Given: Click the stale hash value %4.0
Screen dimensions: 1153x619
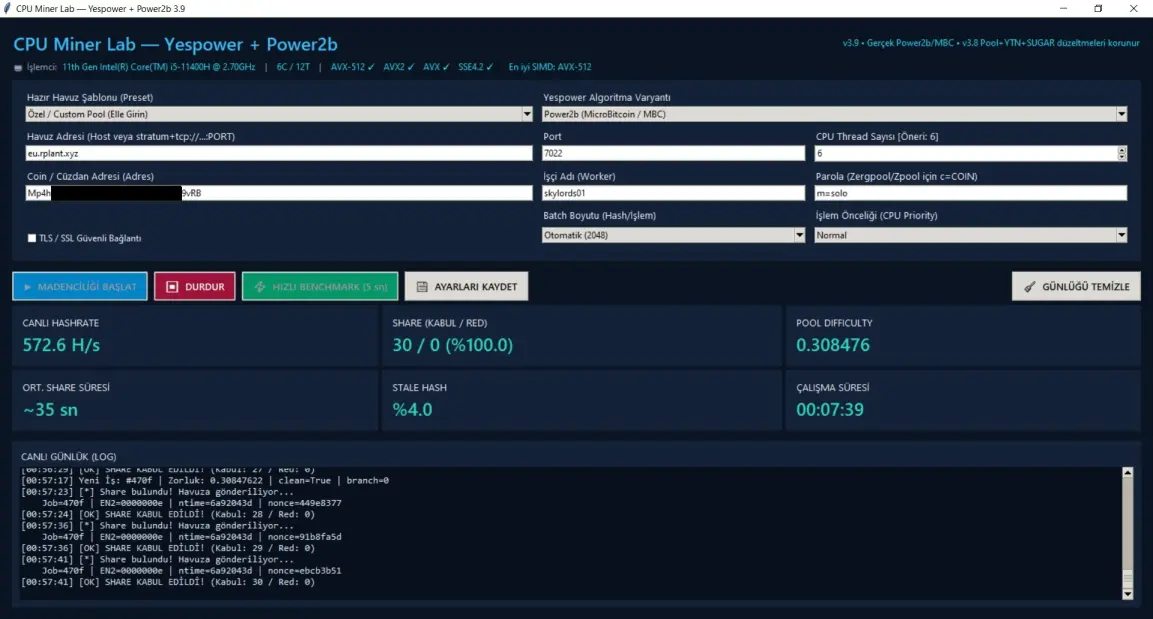Looking at the screenshot, I should [412, 409].
